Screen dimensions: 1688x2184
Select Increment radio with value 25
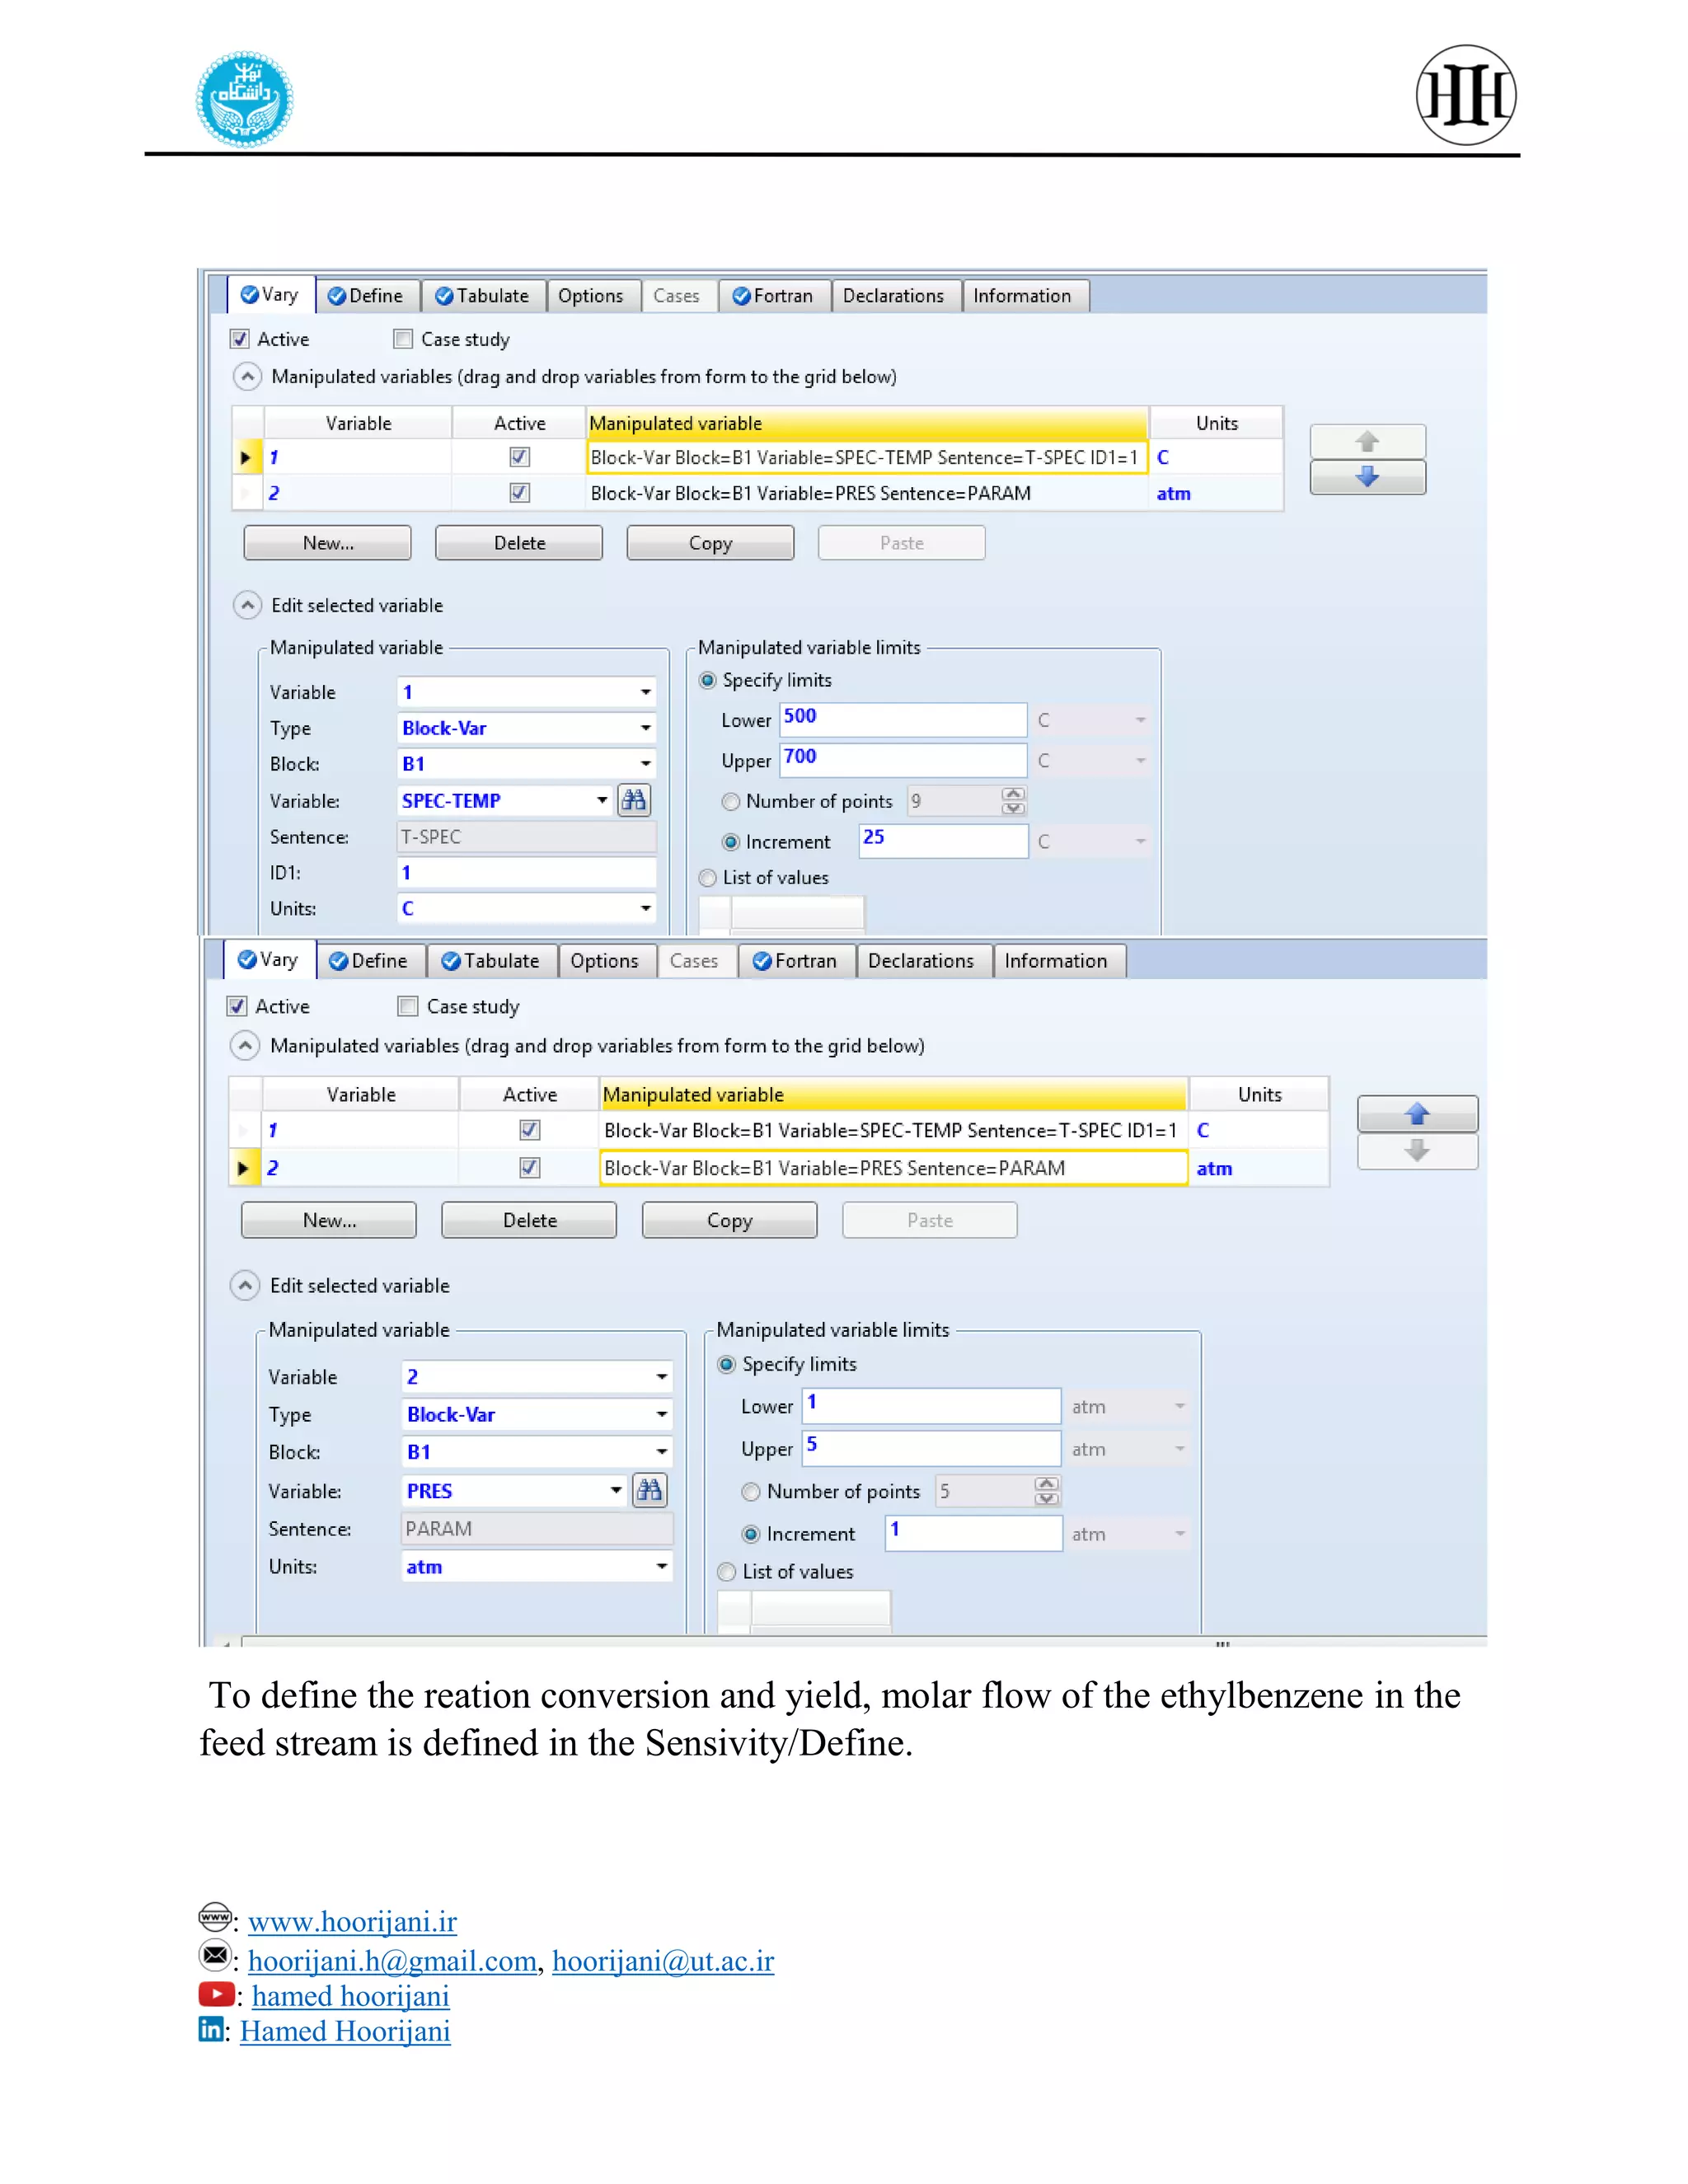[731, 842]
